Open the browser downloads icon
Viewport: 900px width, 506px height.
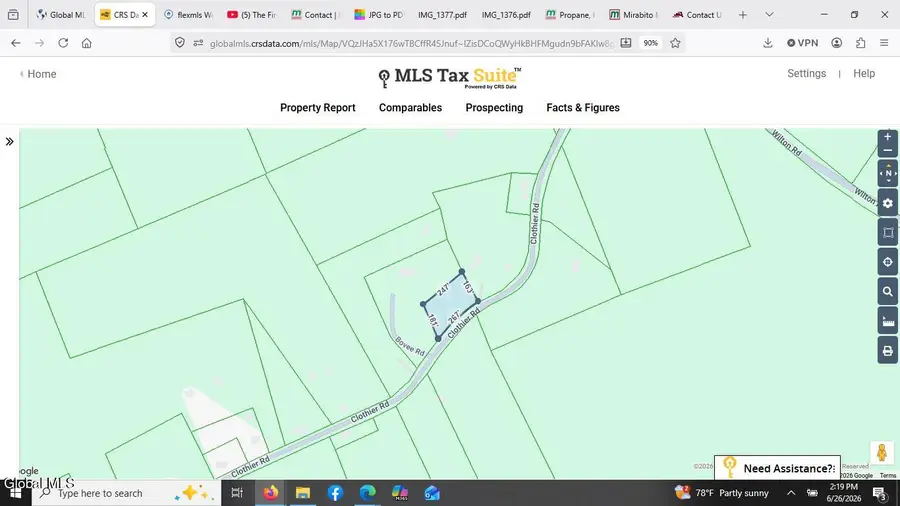click(x=767, y=43)
